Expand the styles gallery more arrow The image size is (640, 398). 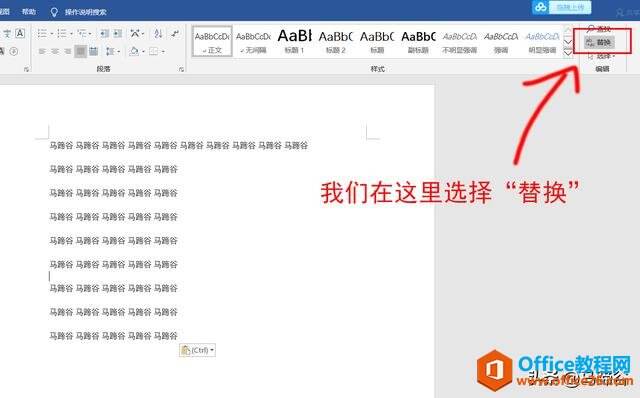[x=568, y=52]
